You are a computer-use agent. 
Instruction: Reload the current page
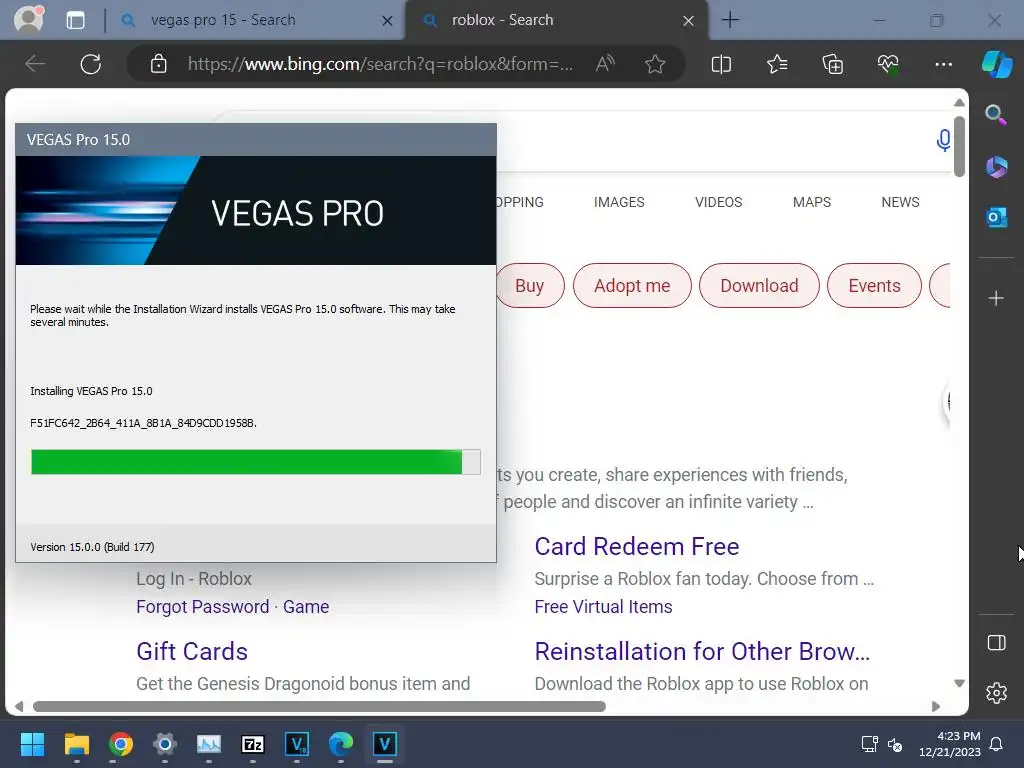pyautogui.click(x=91, y=64)
